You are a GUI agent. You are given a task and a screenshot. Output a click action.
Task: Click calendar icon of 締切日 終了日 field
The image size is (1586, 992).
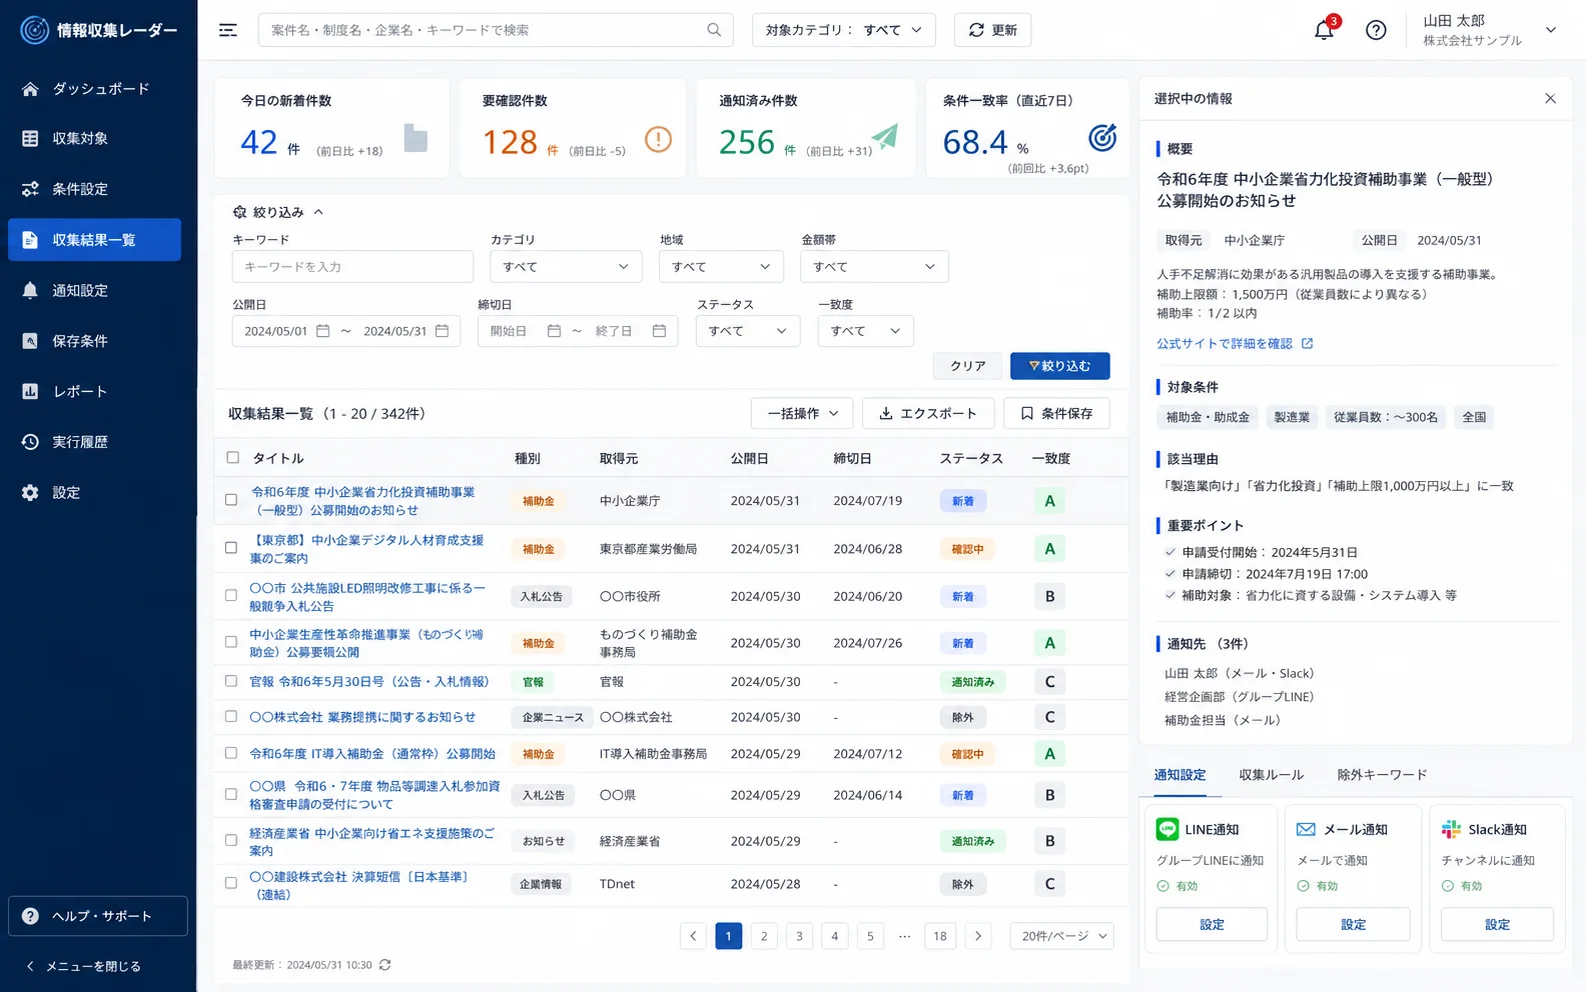tap(659, 331)
